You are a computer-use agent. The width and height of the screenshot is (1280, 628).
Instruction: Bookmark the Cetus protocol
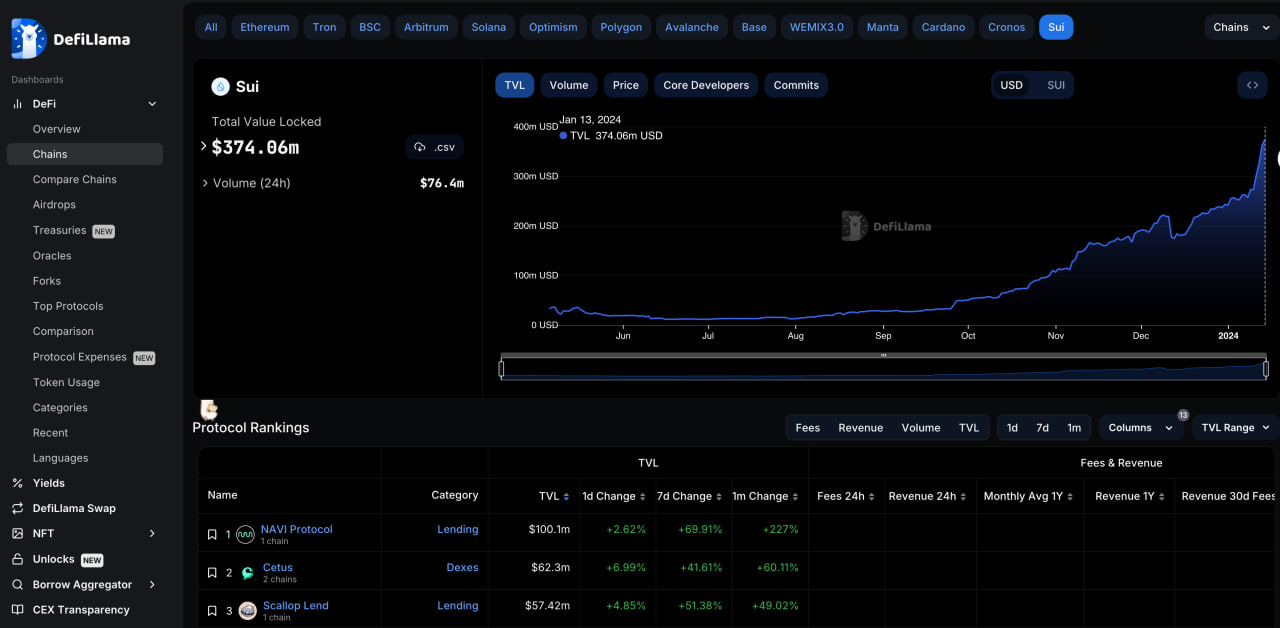coord(212,573)
